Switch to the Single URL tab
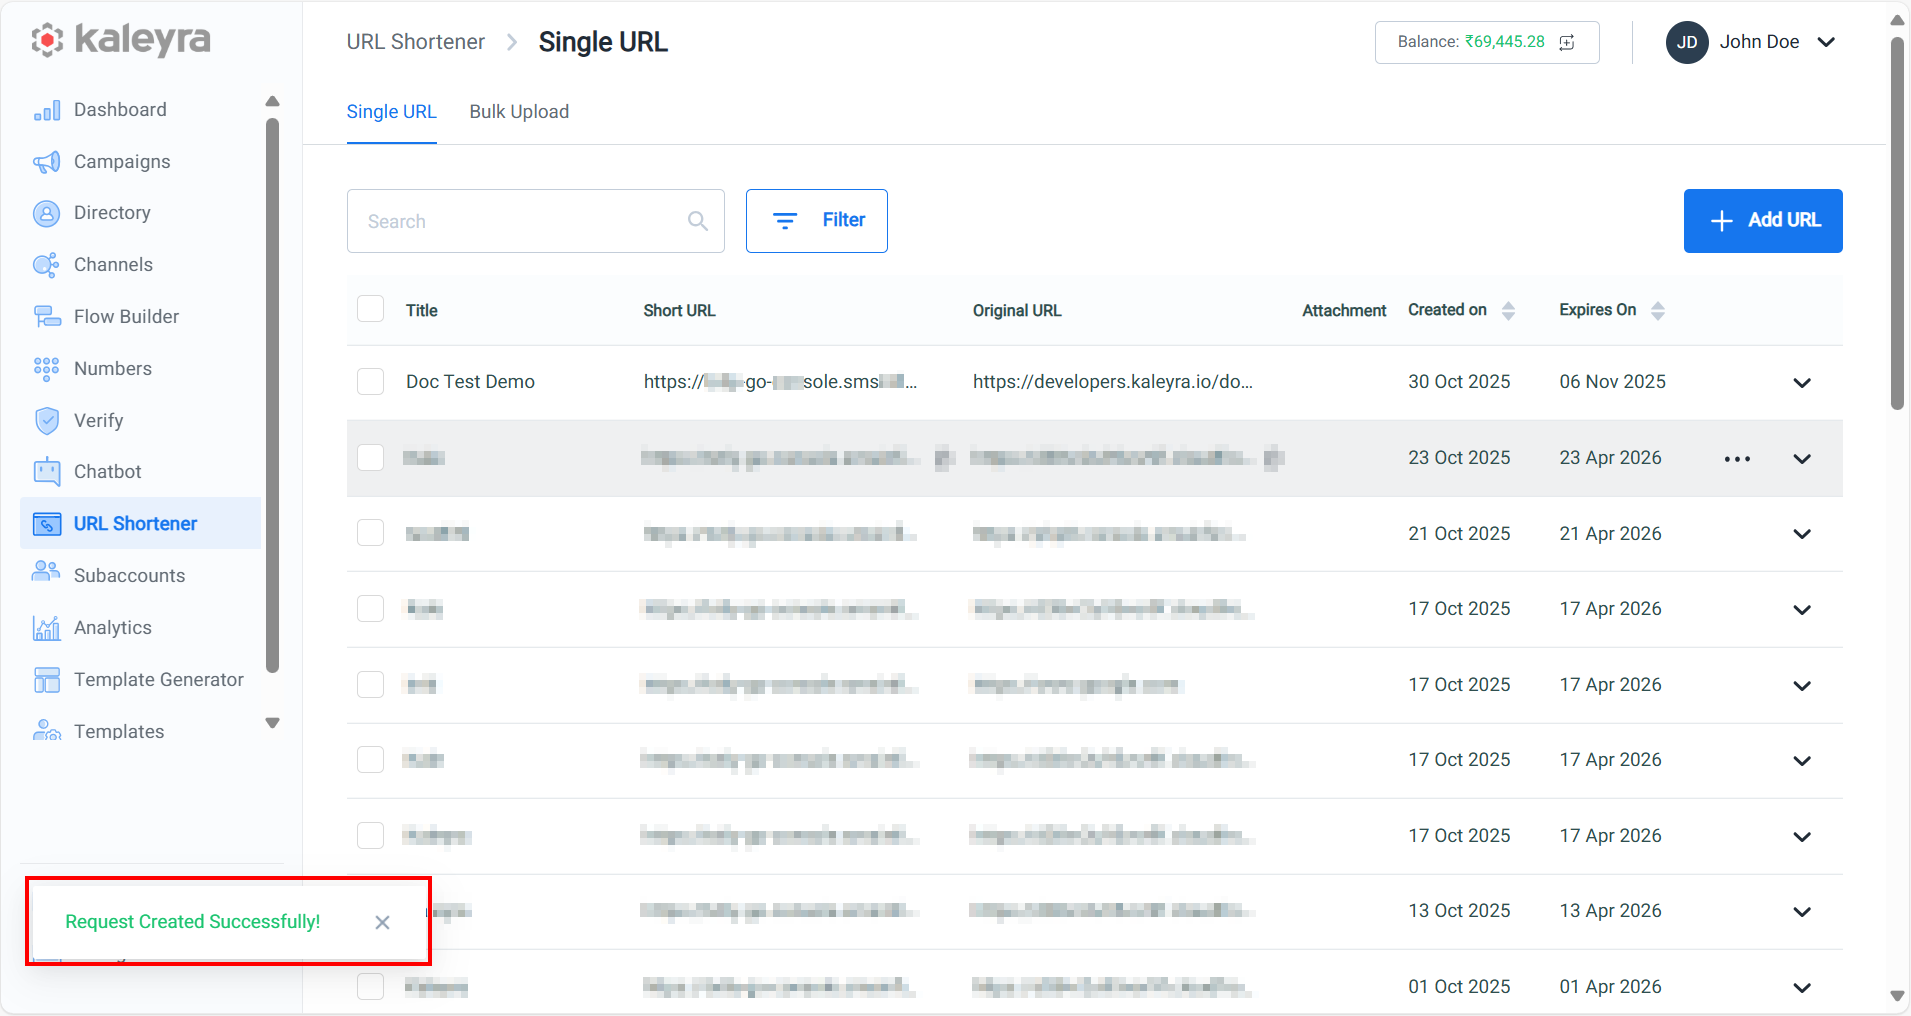This screenshot has height=1016, width=1911. pyautogui.click(x=392, y=112)
